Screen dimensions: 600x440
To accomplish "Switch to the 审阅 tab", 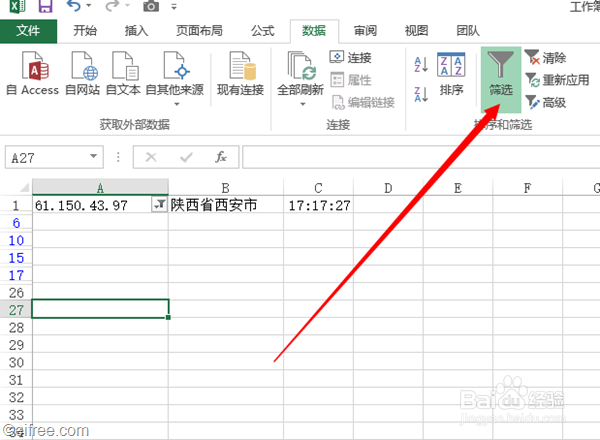I will (365, 31).
